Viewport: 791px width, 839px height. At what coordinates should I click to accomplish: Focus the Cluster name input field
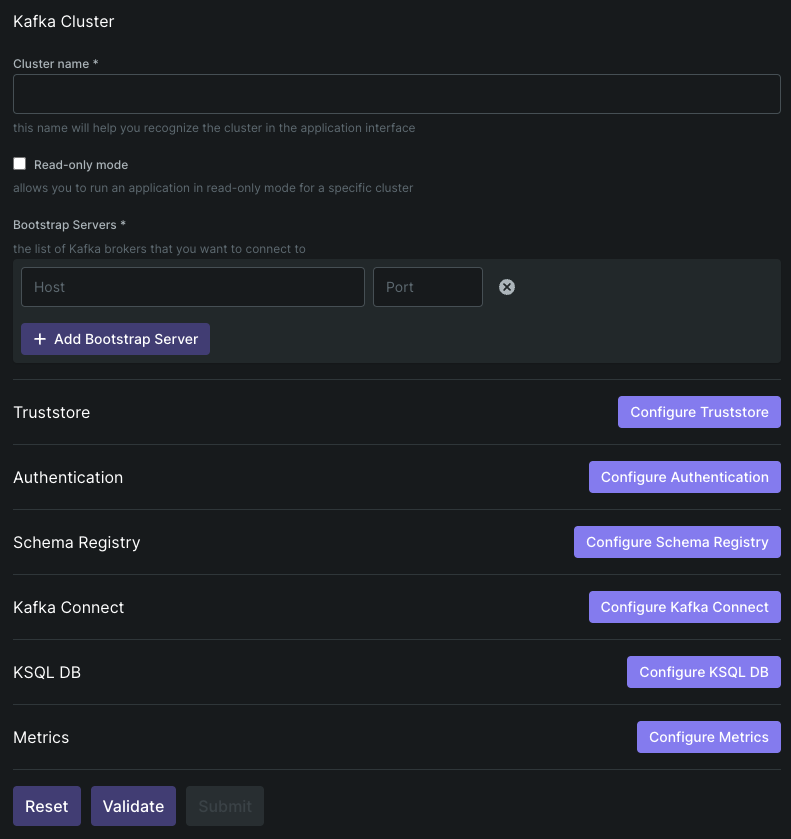397,94
